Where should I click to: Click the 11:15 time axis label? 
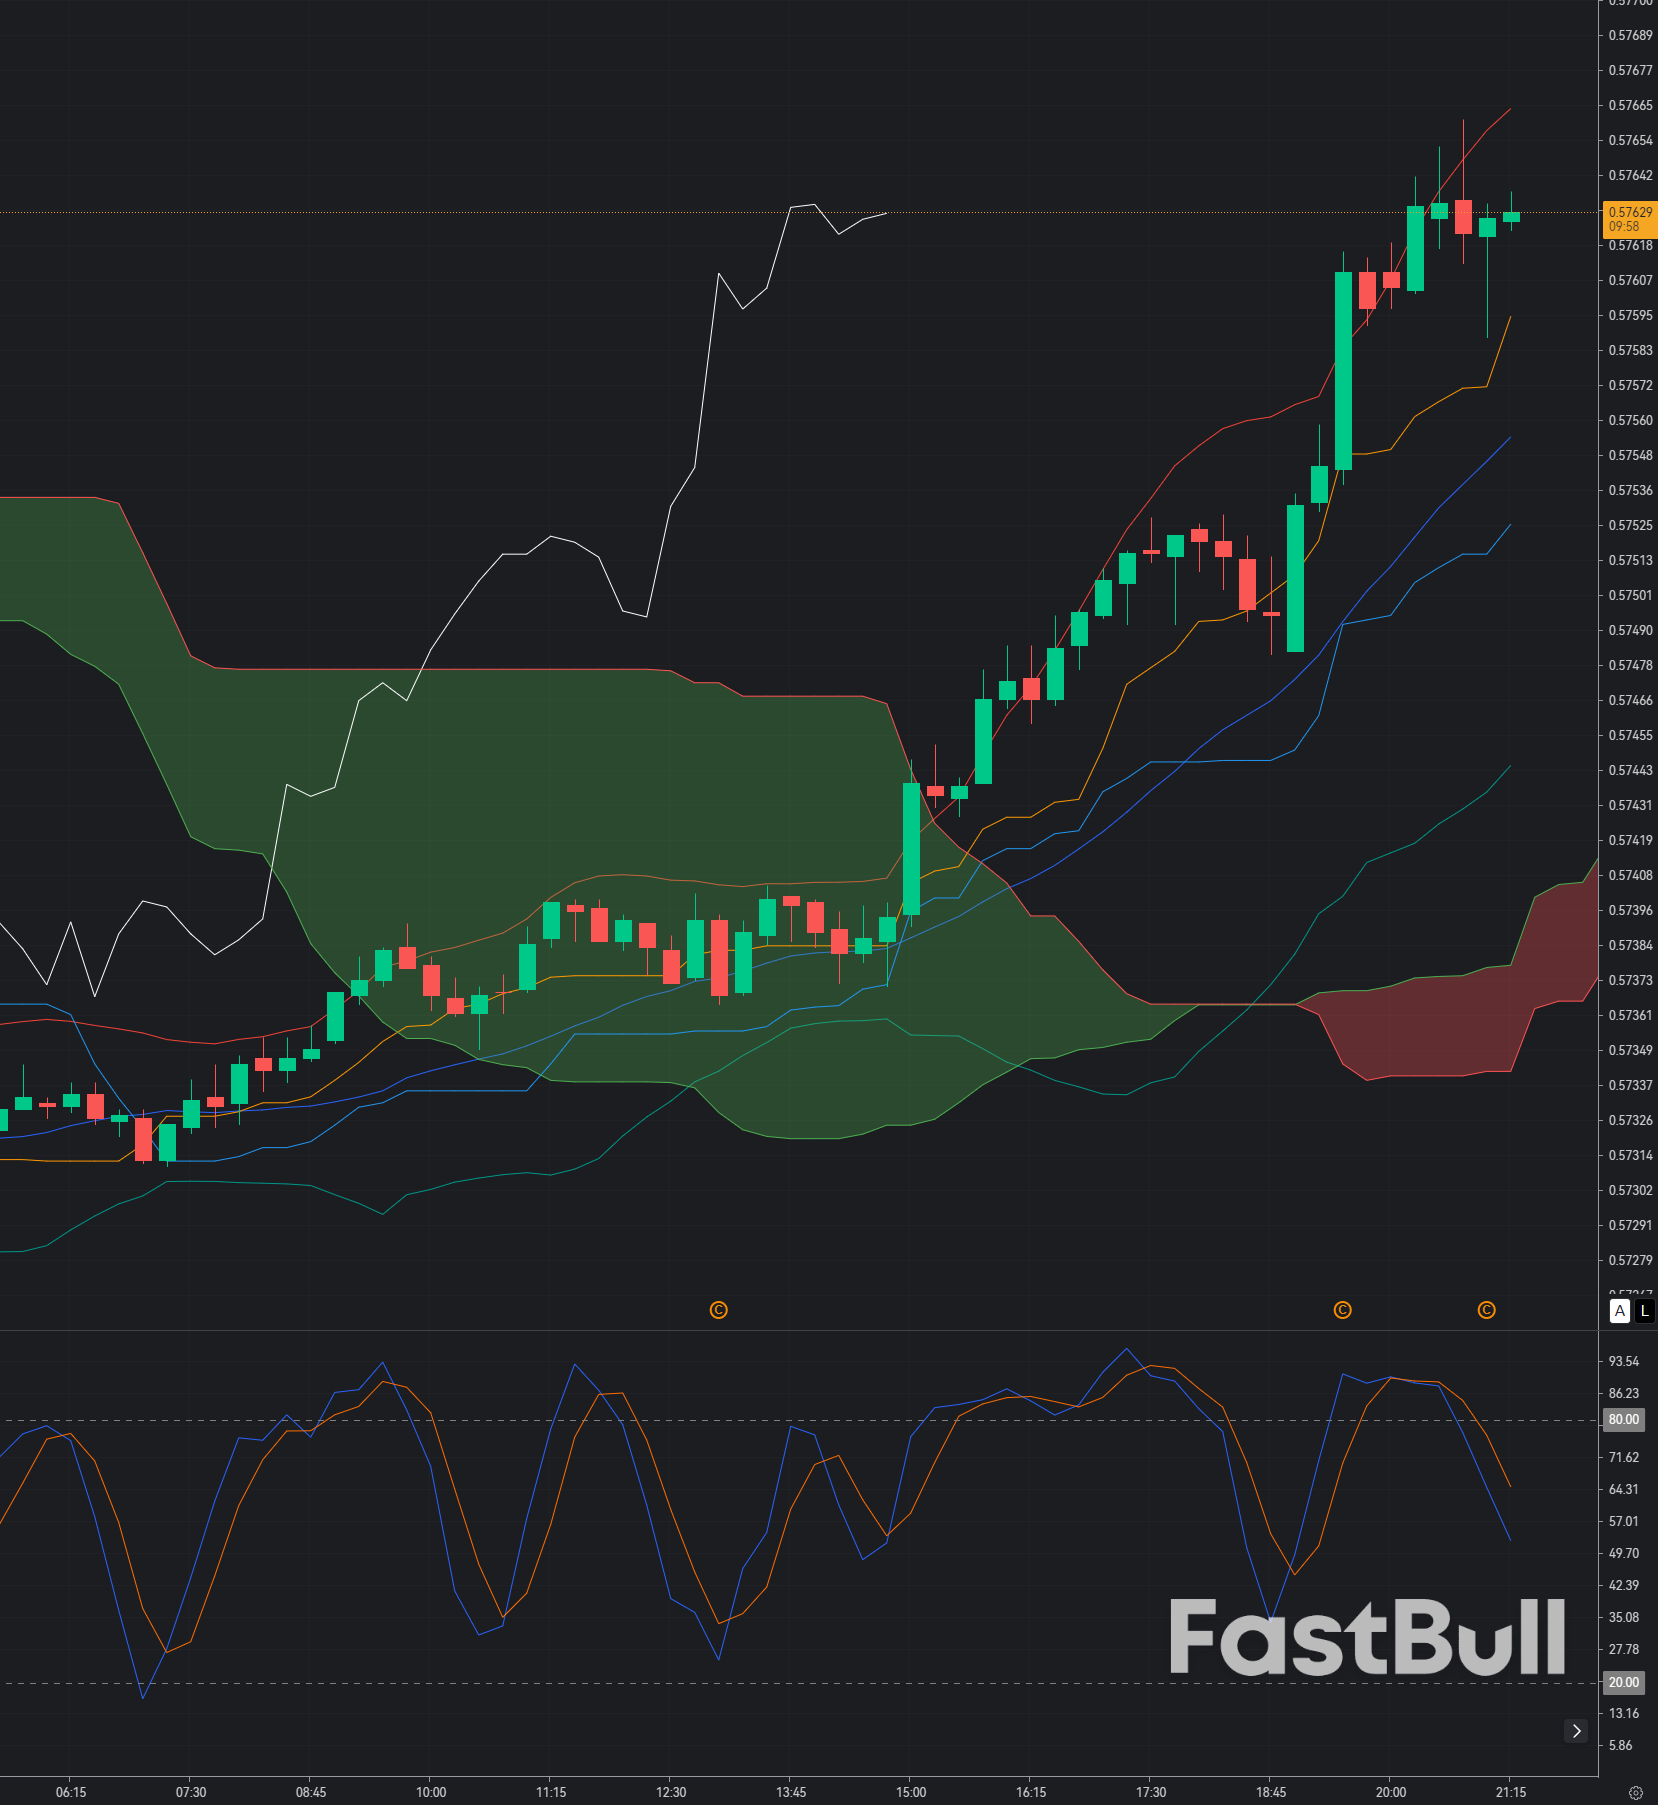tap(551, 1792)
